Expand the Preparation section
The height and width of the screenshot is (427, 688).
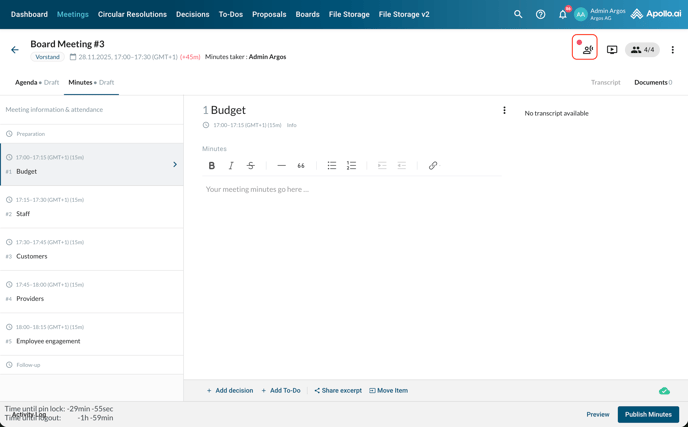(30, 134)
